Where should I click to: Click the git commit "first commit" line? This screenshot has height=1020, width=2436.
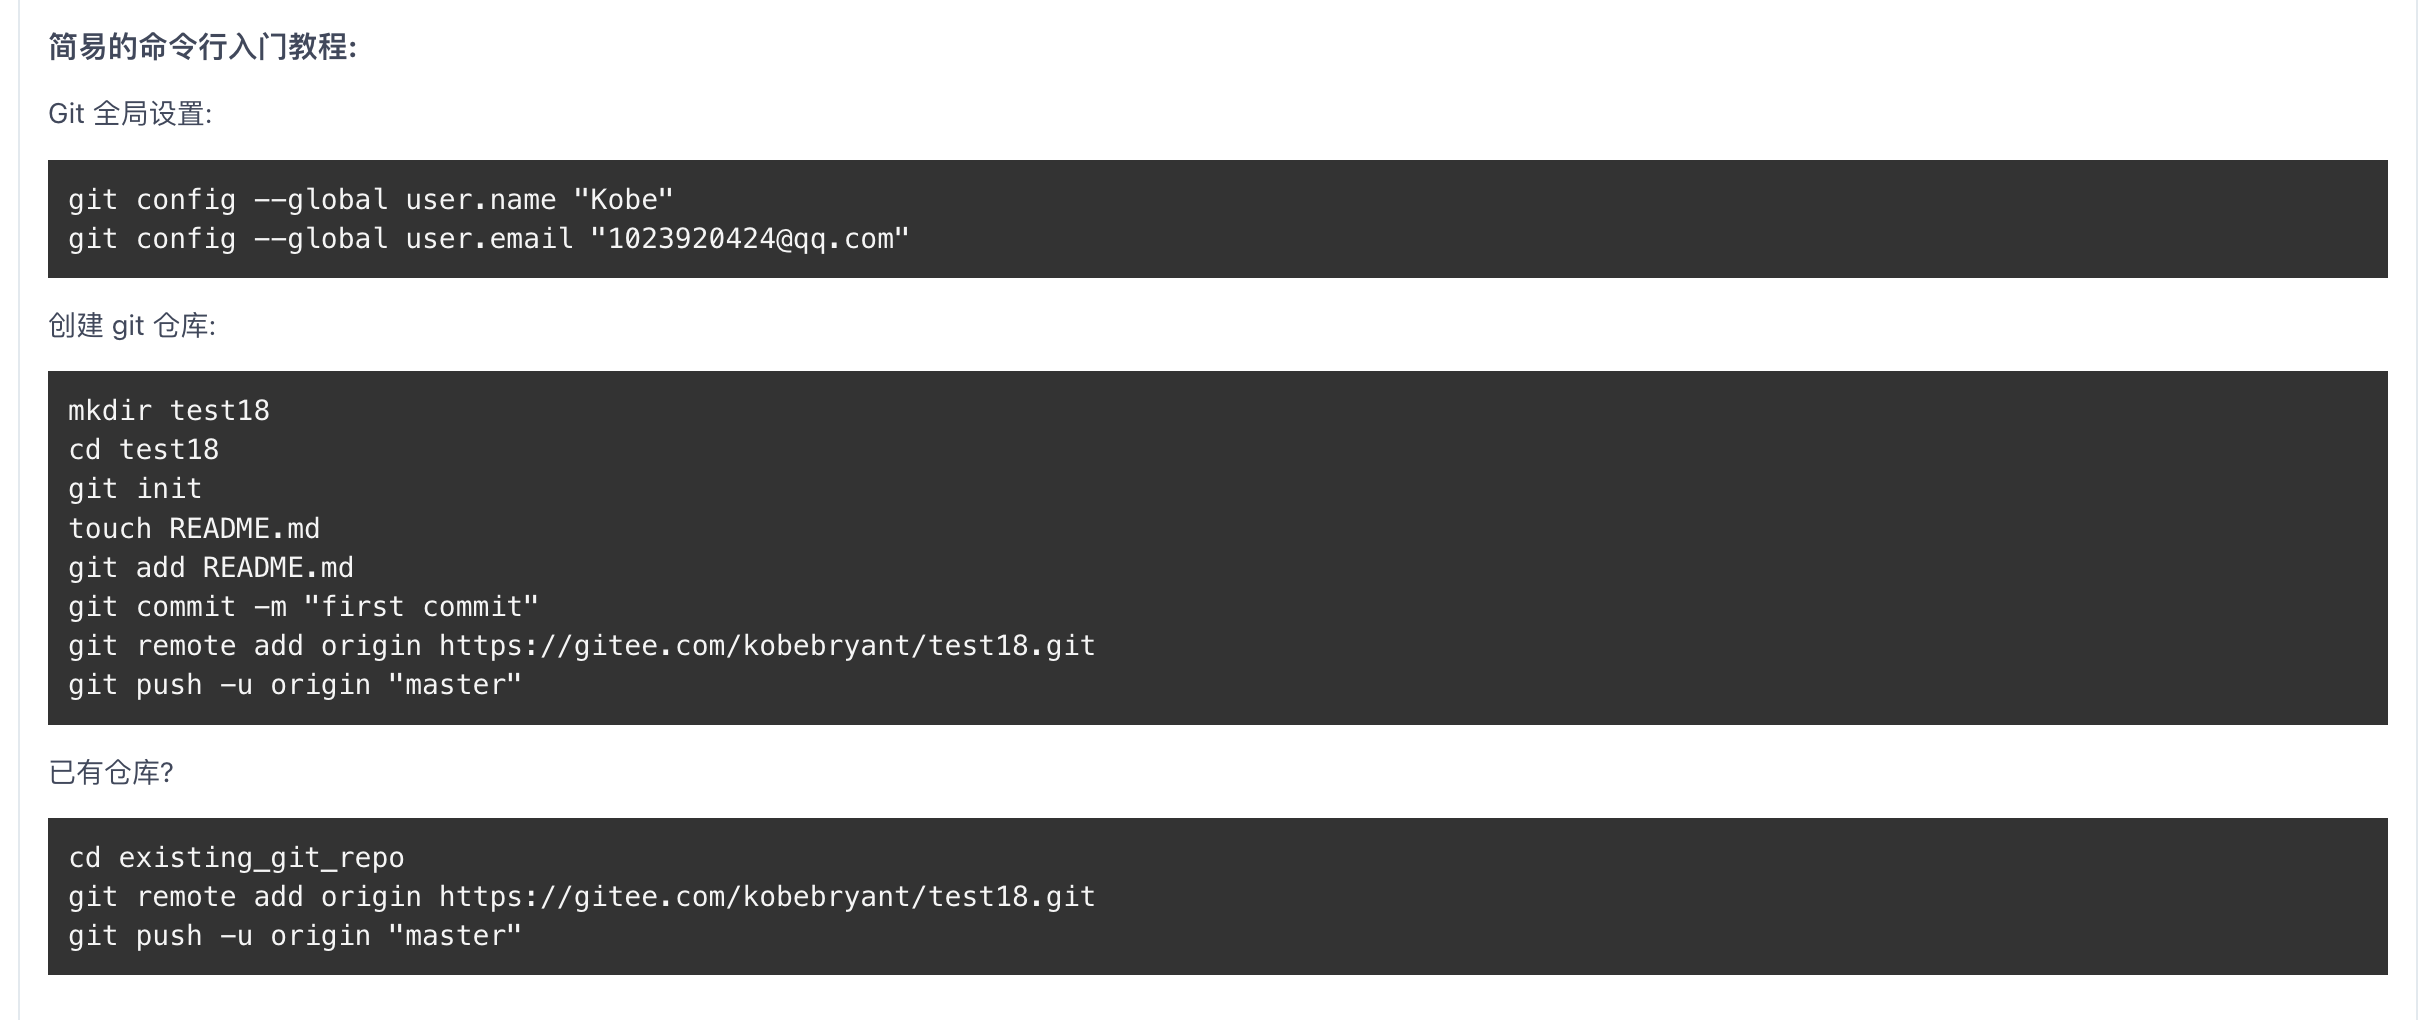(304, 607)
